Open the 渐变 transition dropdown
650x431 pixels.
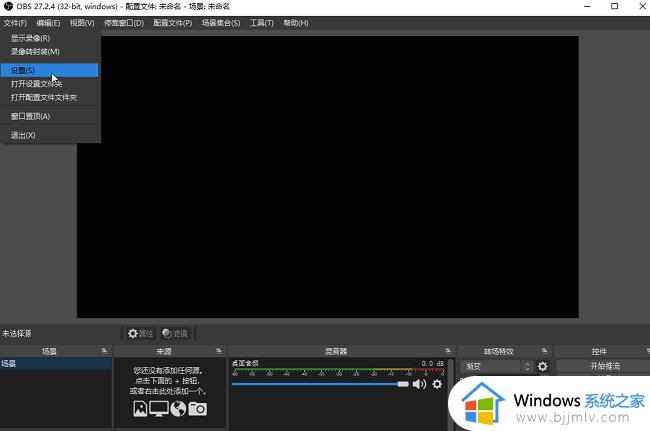coord(497,366)
